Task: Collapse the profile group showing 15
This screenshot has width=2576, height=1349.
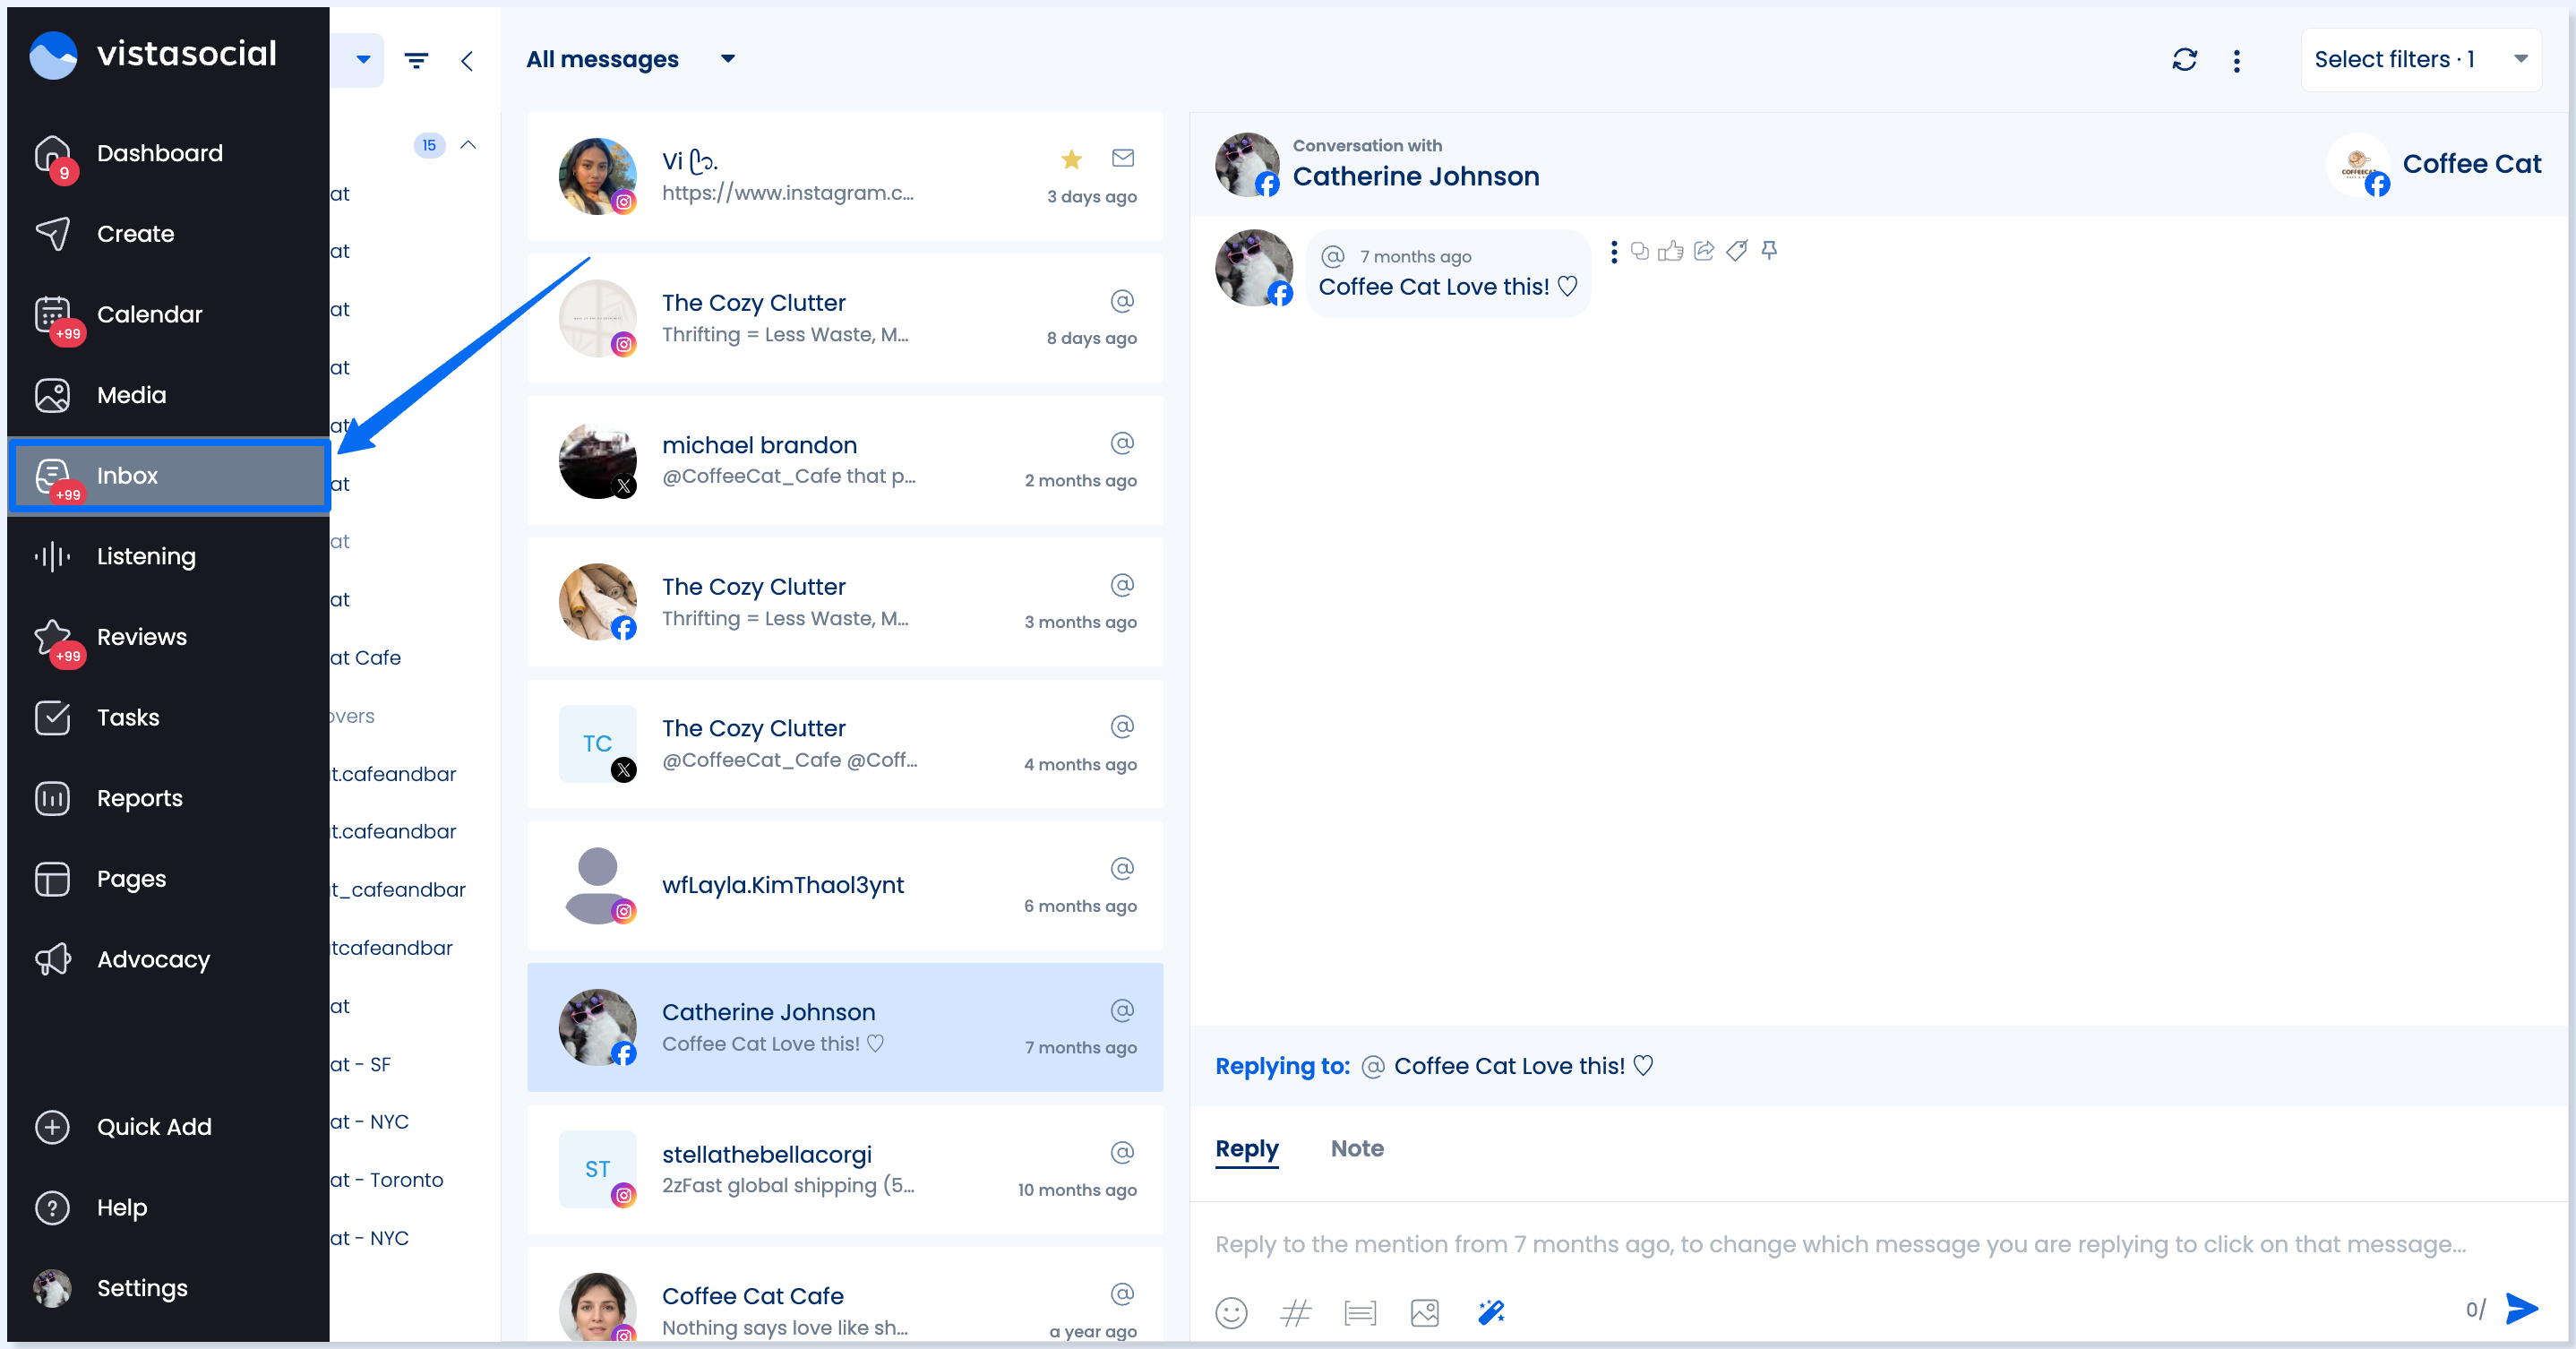Action: pyautogui.click(x=467, y=145)
